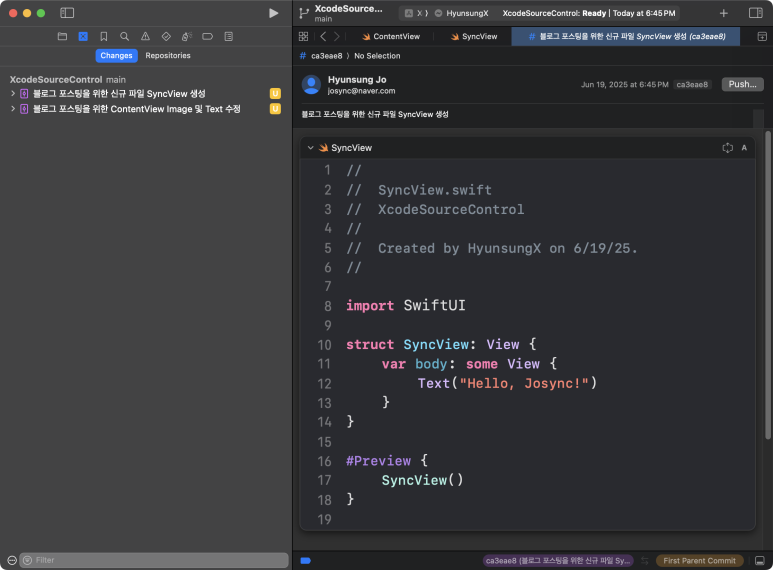This screenshot has width=773, height=570.
Task: Open the Report navigator icon
Action: (229, 36)
